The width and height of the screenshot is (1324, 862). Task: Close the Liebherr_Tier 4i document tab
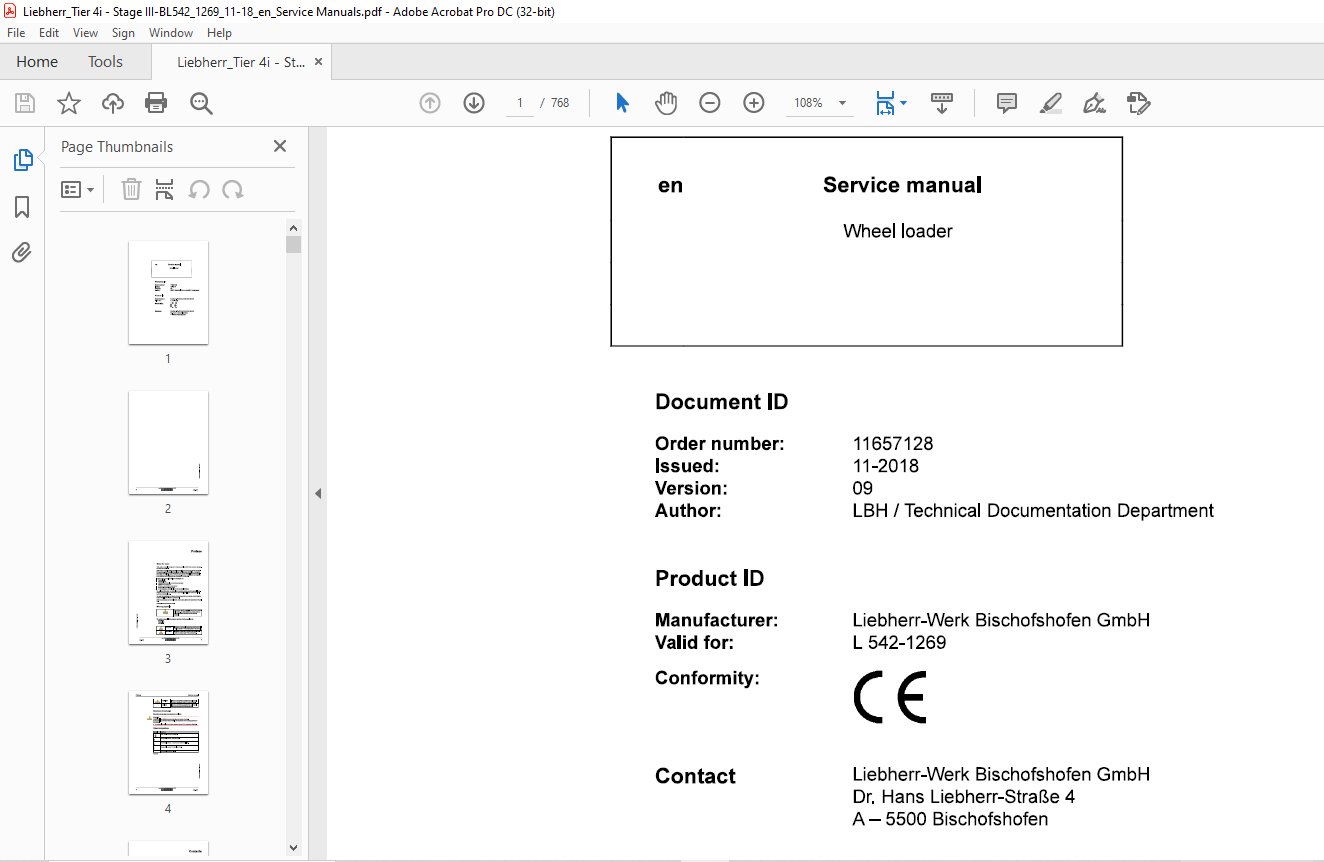click(318, 62)
